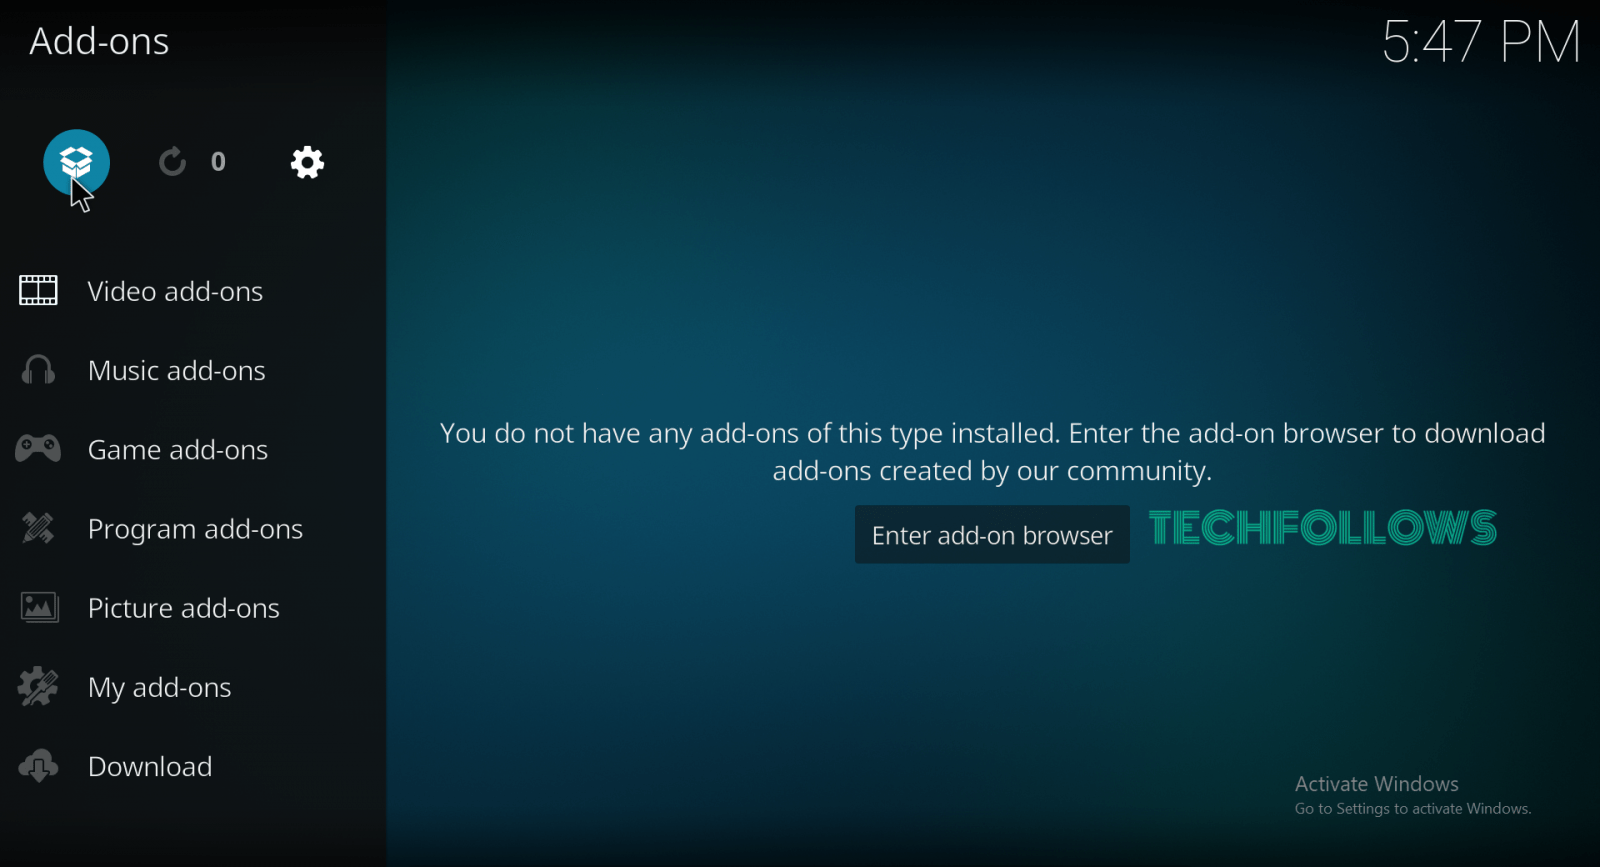Click the Add-ons title heading

click(99, 42)
